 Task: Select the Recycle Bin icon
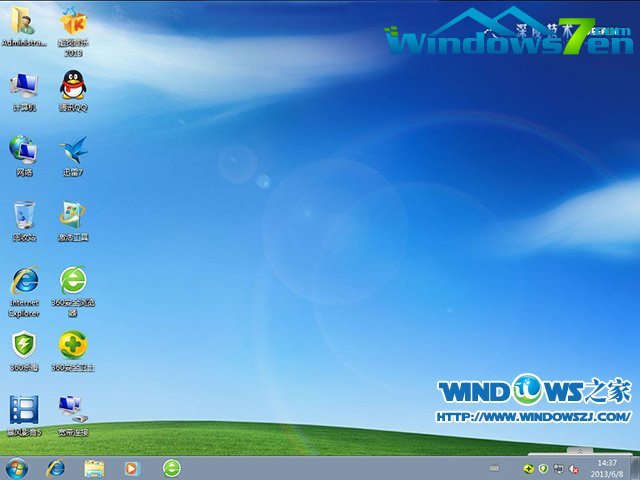(x=24, y=221)
